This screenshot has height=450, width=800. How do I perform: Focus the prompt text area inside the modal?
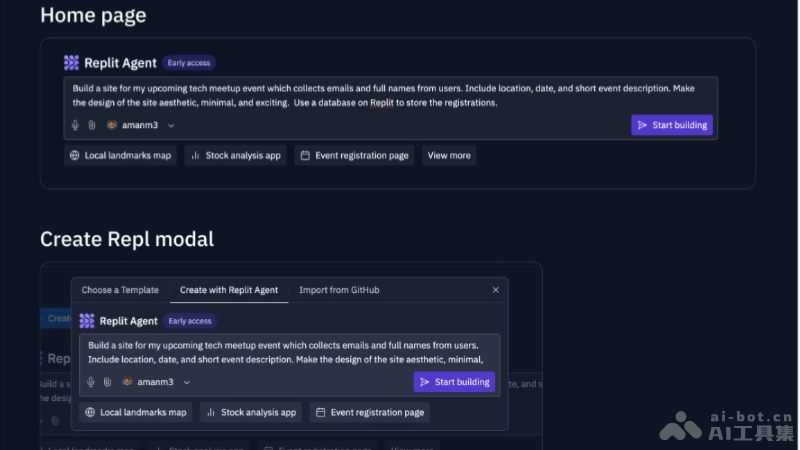click(x=288, y=352)
